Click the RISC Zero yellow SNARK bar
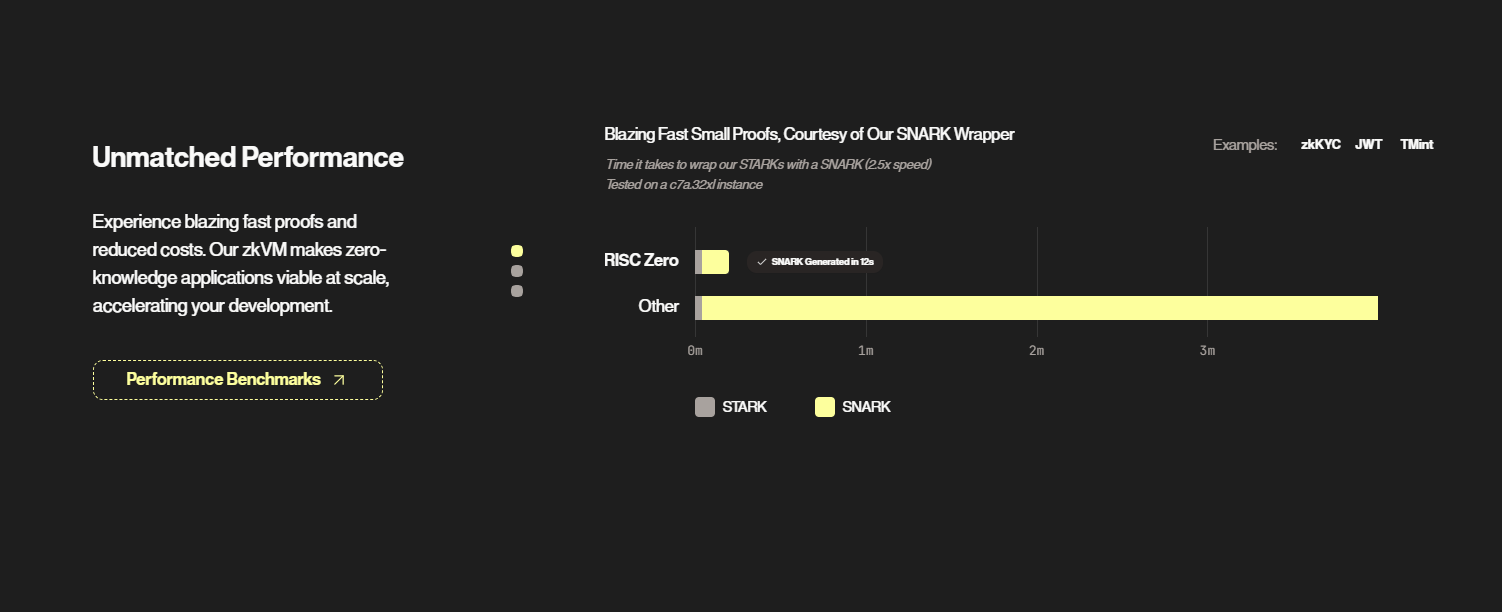 [x=715, y=262]
